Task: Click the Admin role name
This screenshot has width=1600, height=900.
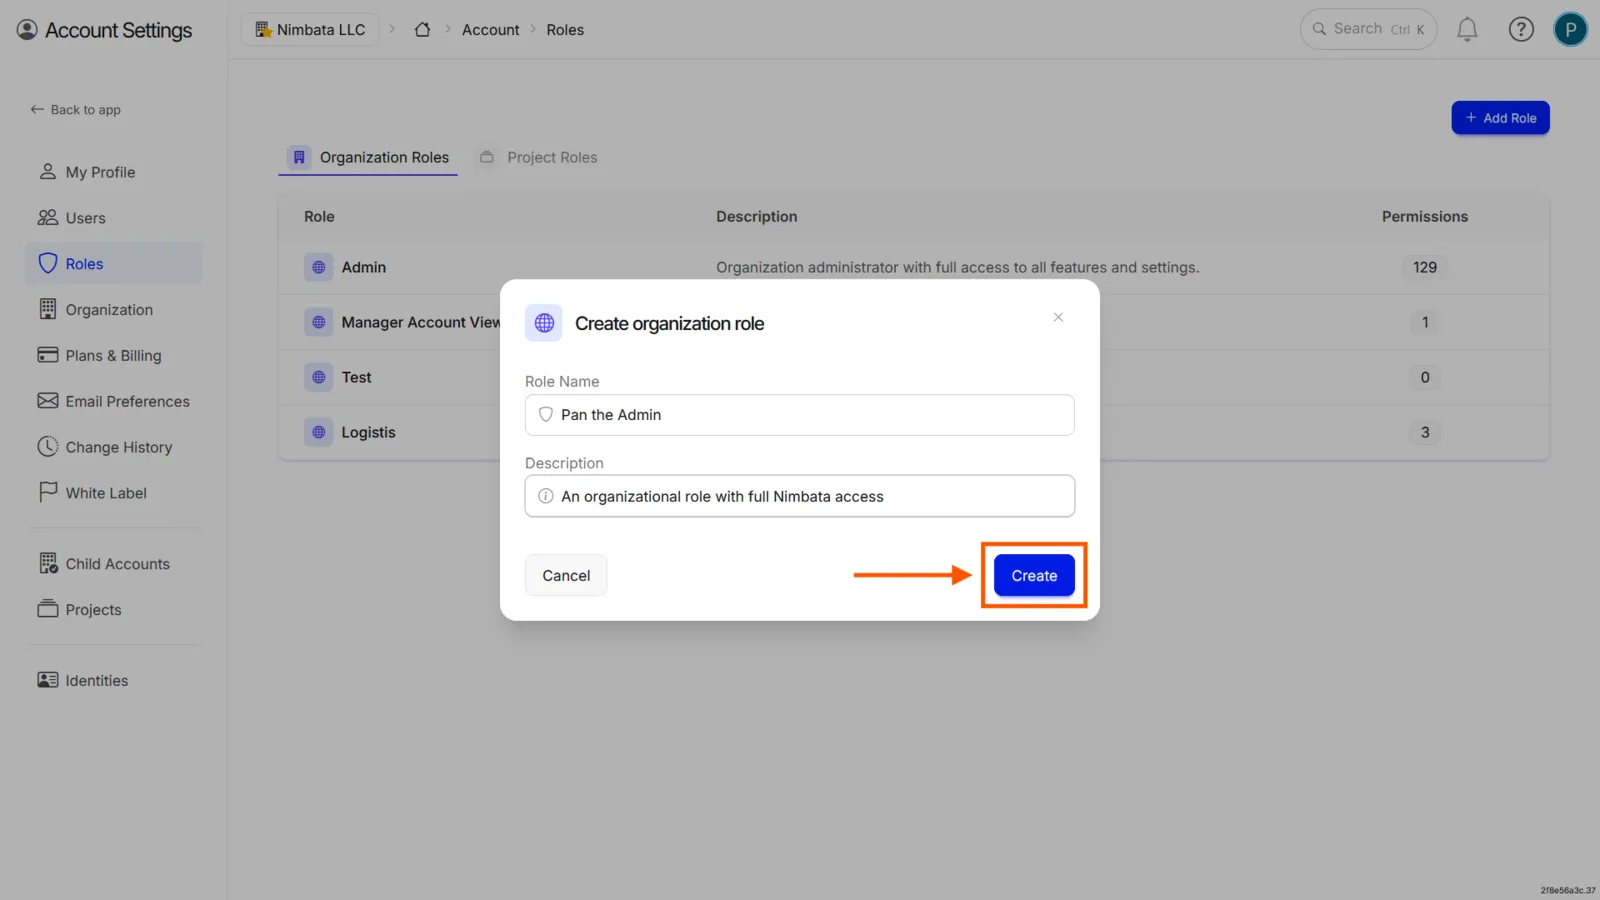Action: (364, 267)
